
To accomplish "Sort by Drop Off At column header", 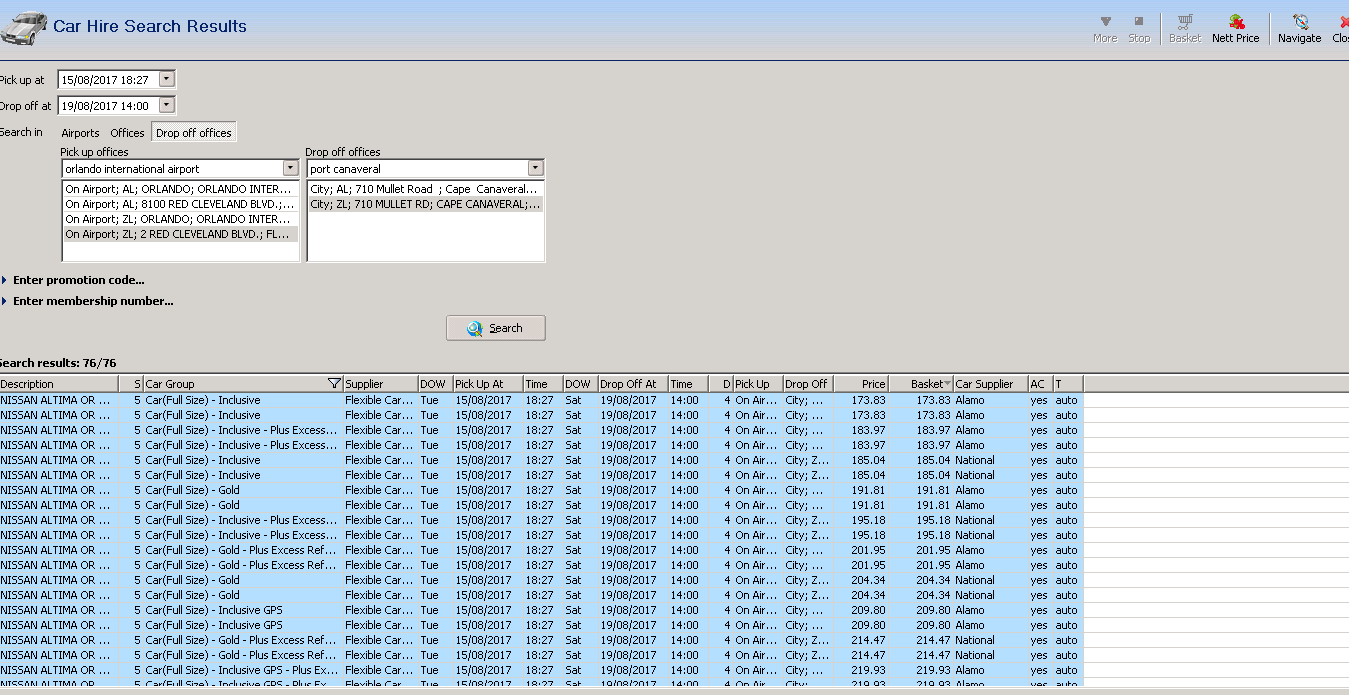I will pyautogui.click(x=633, y=384).
